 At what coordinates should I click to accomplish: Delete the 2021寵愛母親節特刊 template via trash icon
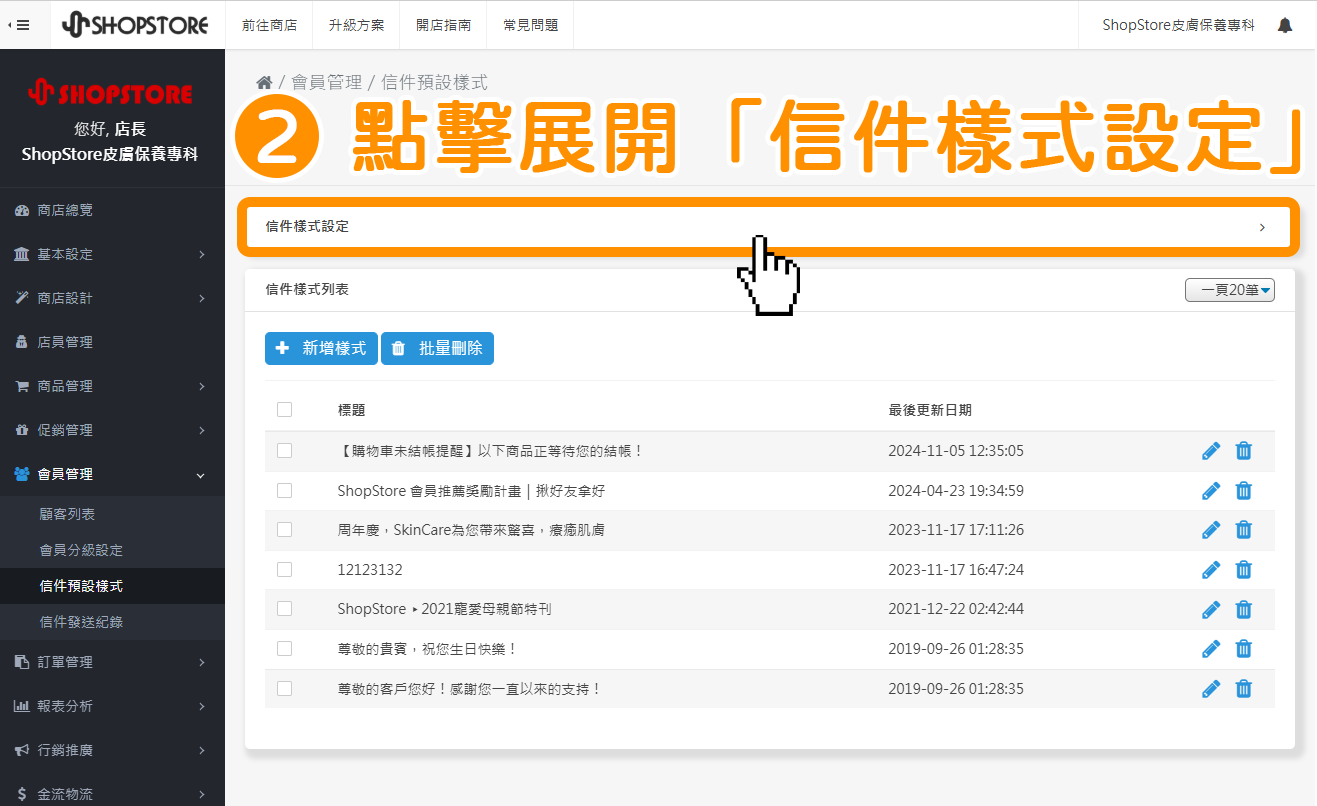(1243, 609)
